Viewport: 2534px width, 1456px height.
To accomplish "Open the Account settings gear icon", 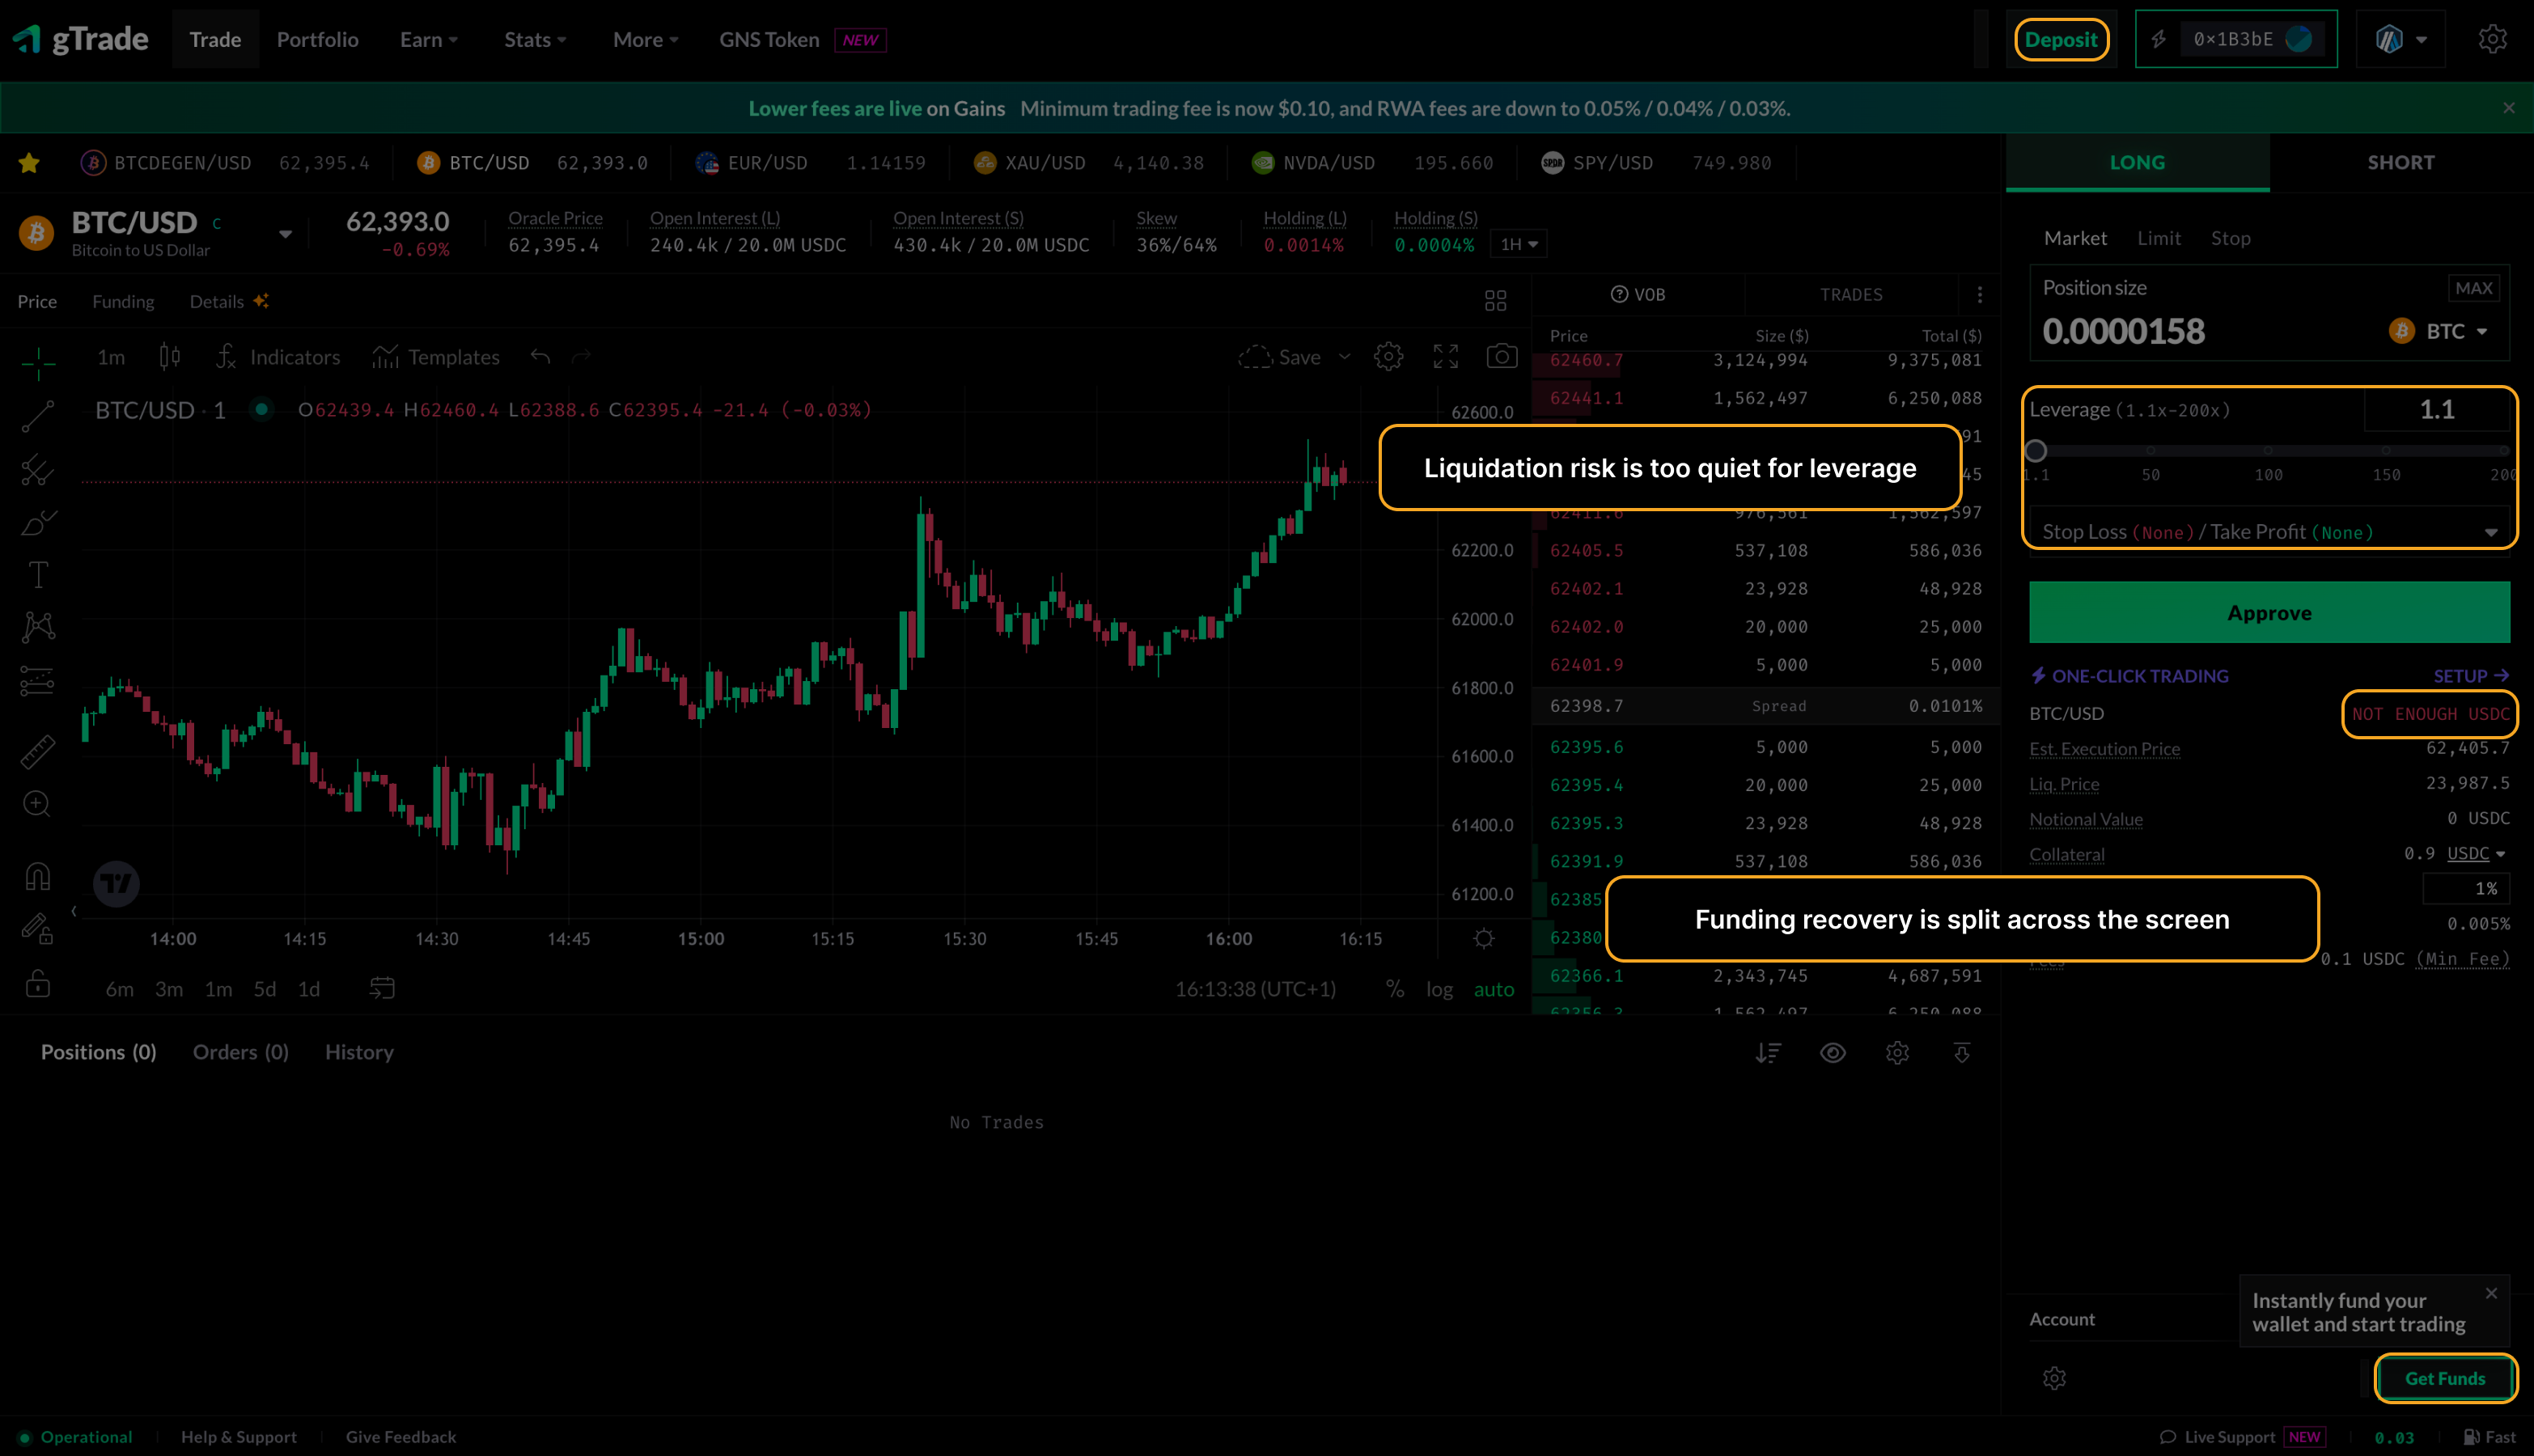I will [2054, 1378].
